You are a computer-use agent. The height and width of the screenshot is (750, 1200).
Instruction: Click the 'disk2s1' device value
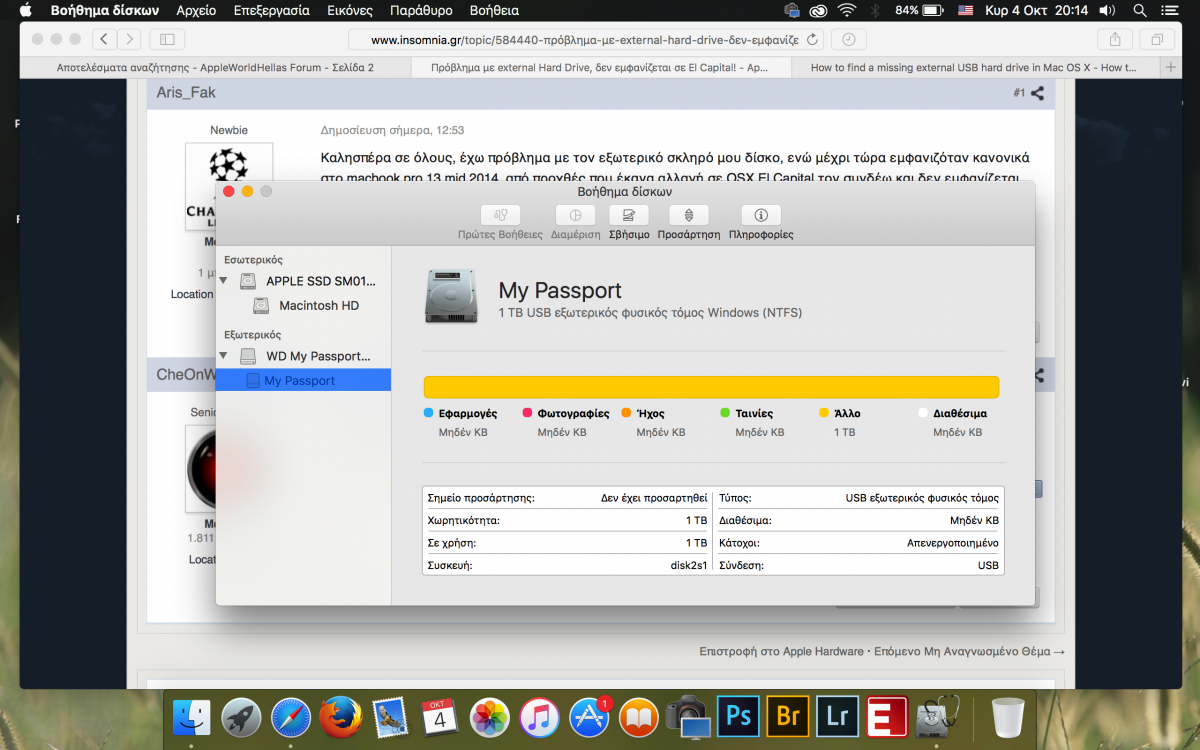tap(689, 565)
